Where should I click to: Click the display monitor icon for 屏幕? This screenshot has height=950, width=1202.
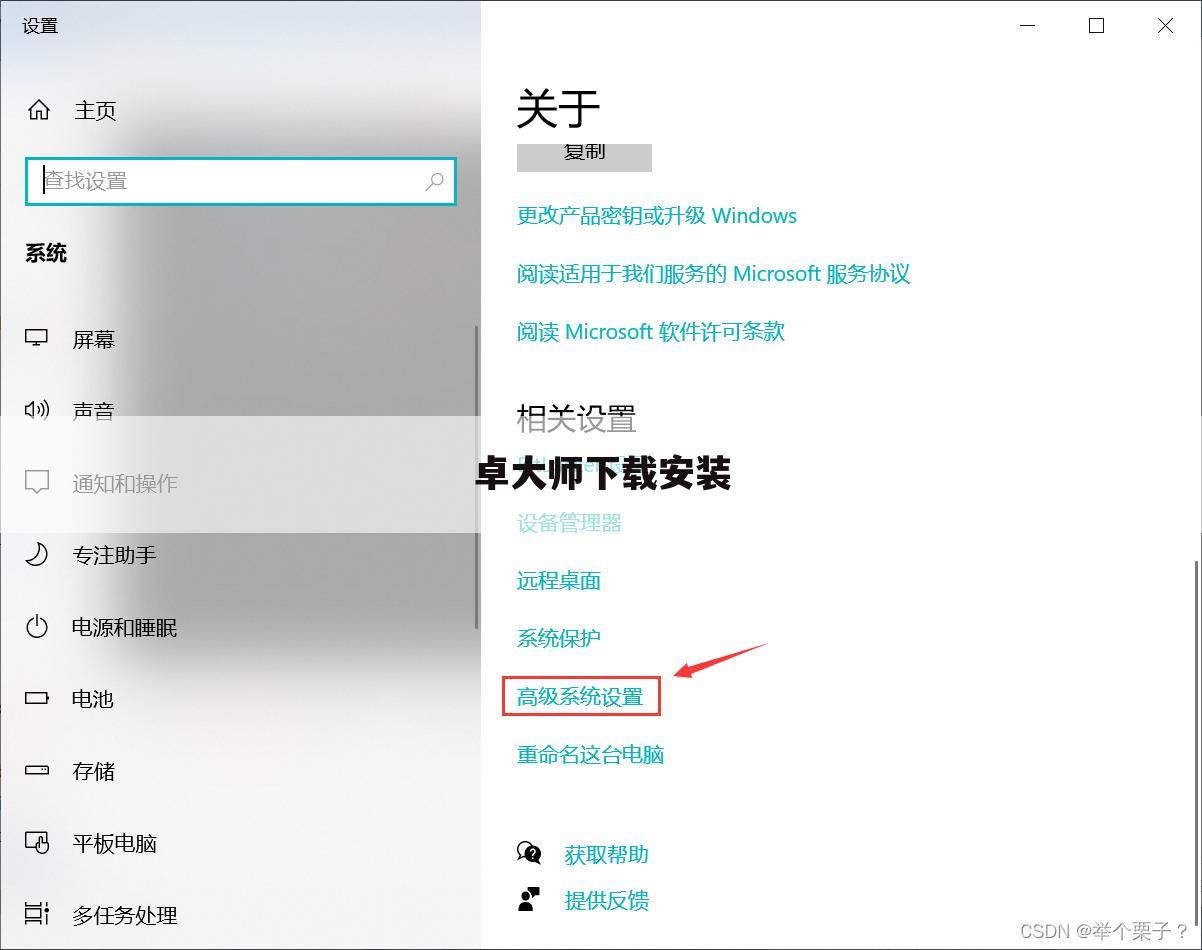pyautogui.click(x=37, y=339)
